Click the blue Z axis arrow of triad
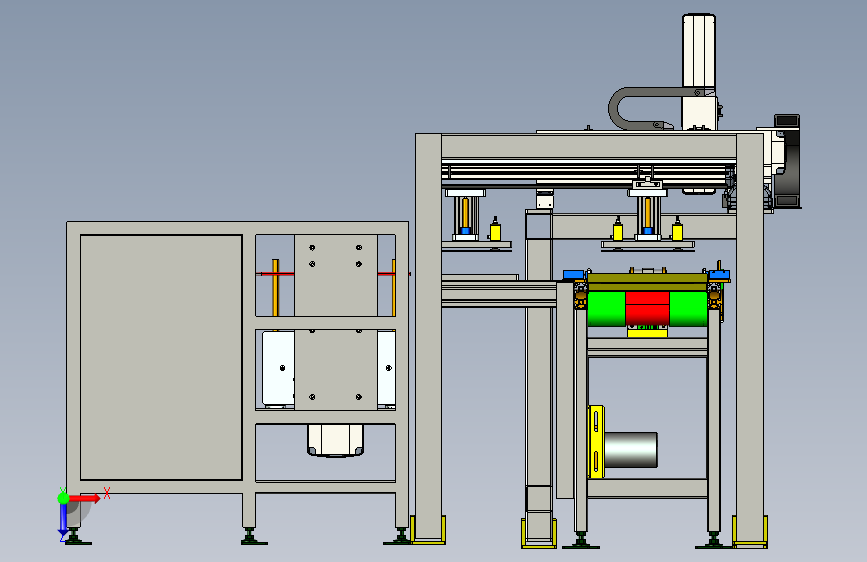 pyautogui.click(x=63, y=520)
